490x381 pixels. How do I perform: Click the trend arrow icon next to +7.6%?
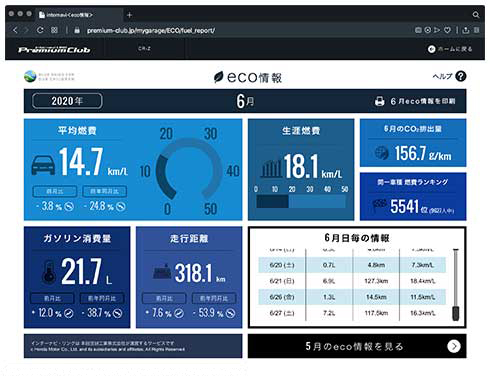179,313
